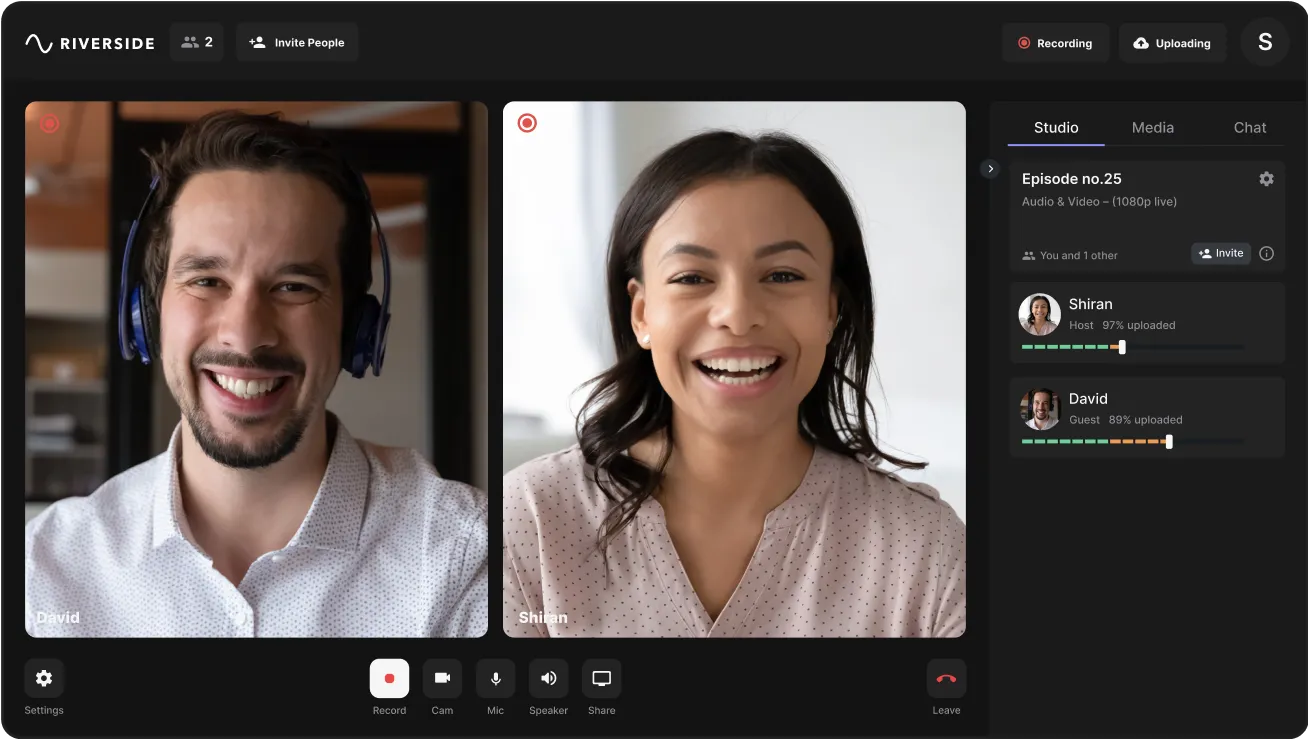Open the Share screen option
Image resolution: width=1308 pixels, height=739 pixels.
[x=601, y=677]
